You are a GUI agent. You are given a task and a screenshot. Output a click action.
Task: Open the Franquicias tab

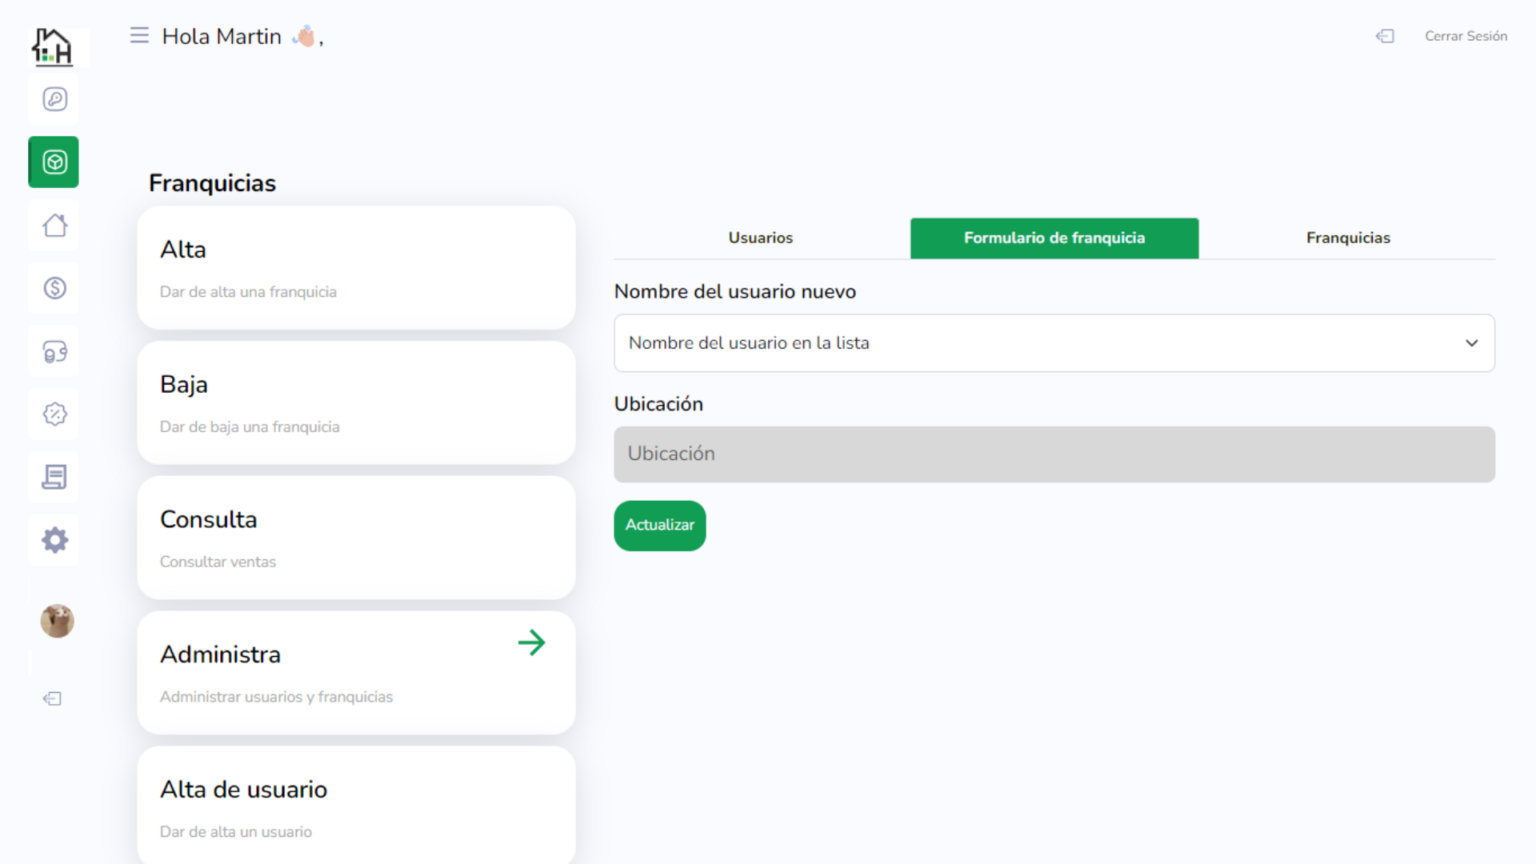(x=1347, y=238)
